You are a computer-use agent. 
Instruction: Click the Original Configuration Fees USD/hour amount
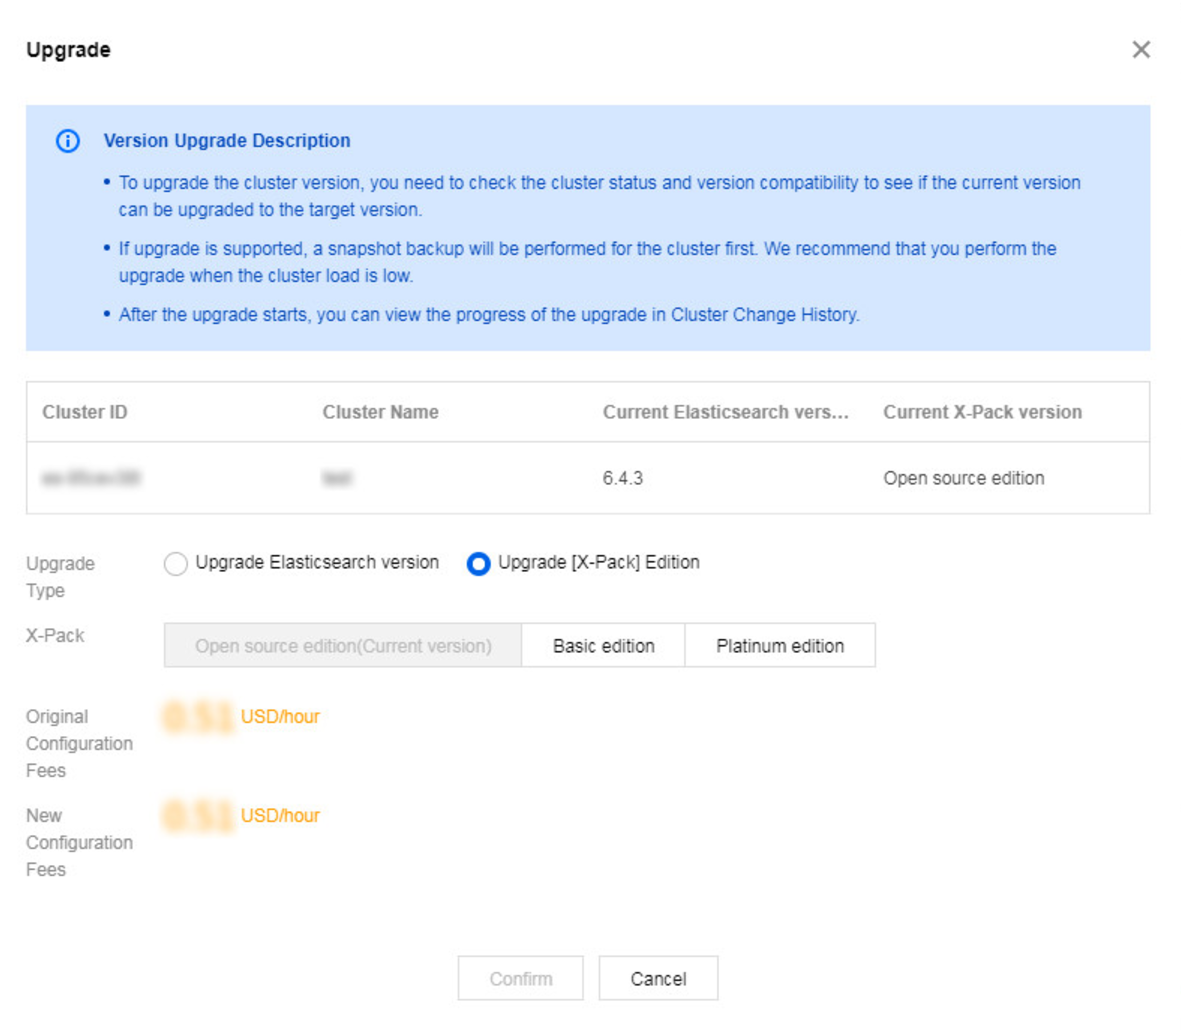(242, 717)
